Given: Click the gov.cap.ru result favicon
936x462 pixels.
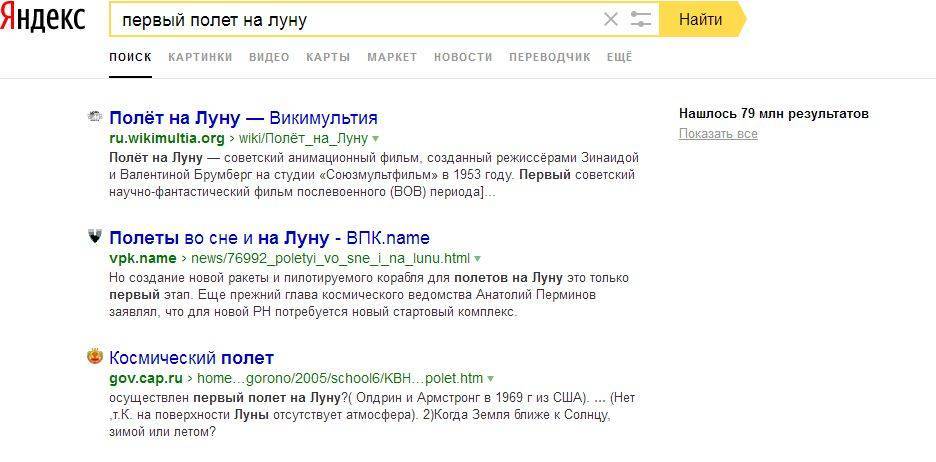Looking at the screenshot, I should (x=95, y=357).
